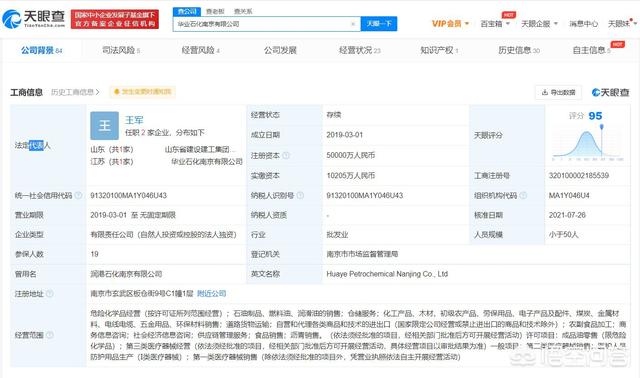Click the 经营状态 value 存续

pos(333,115)
